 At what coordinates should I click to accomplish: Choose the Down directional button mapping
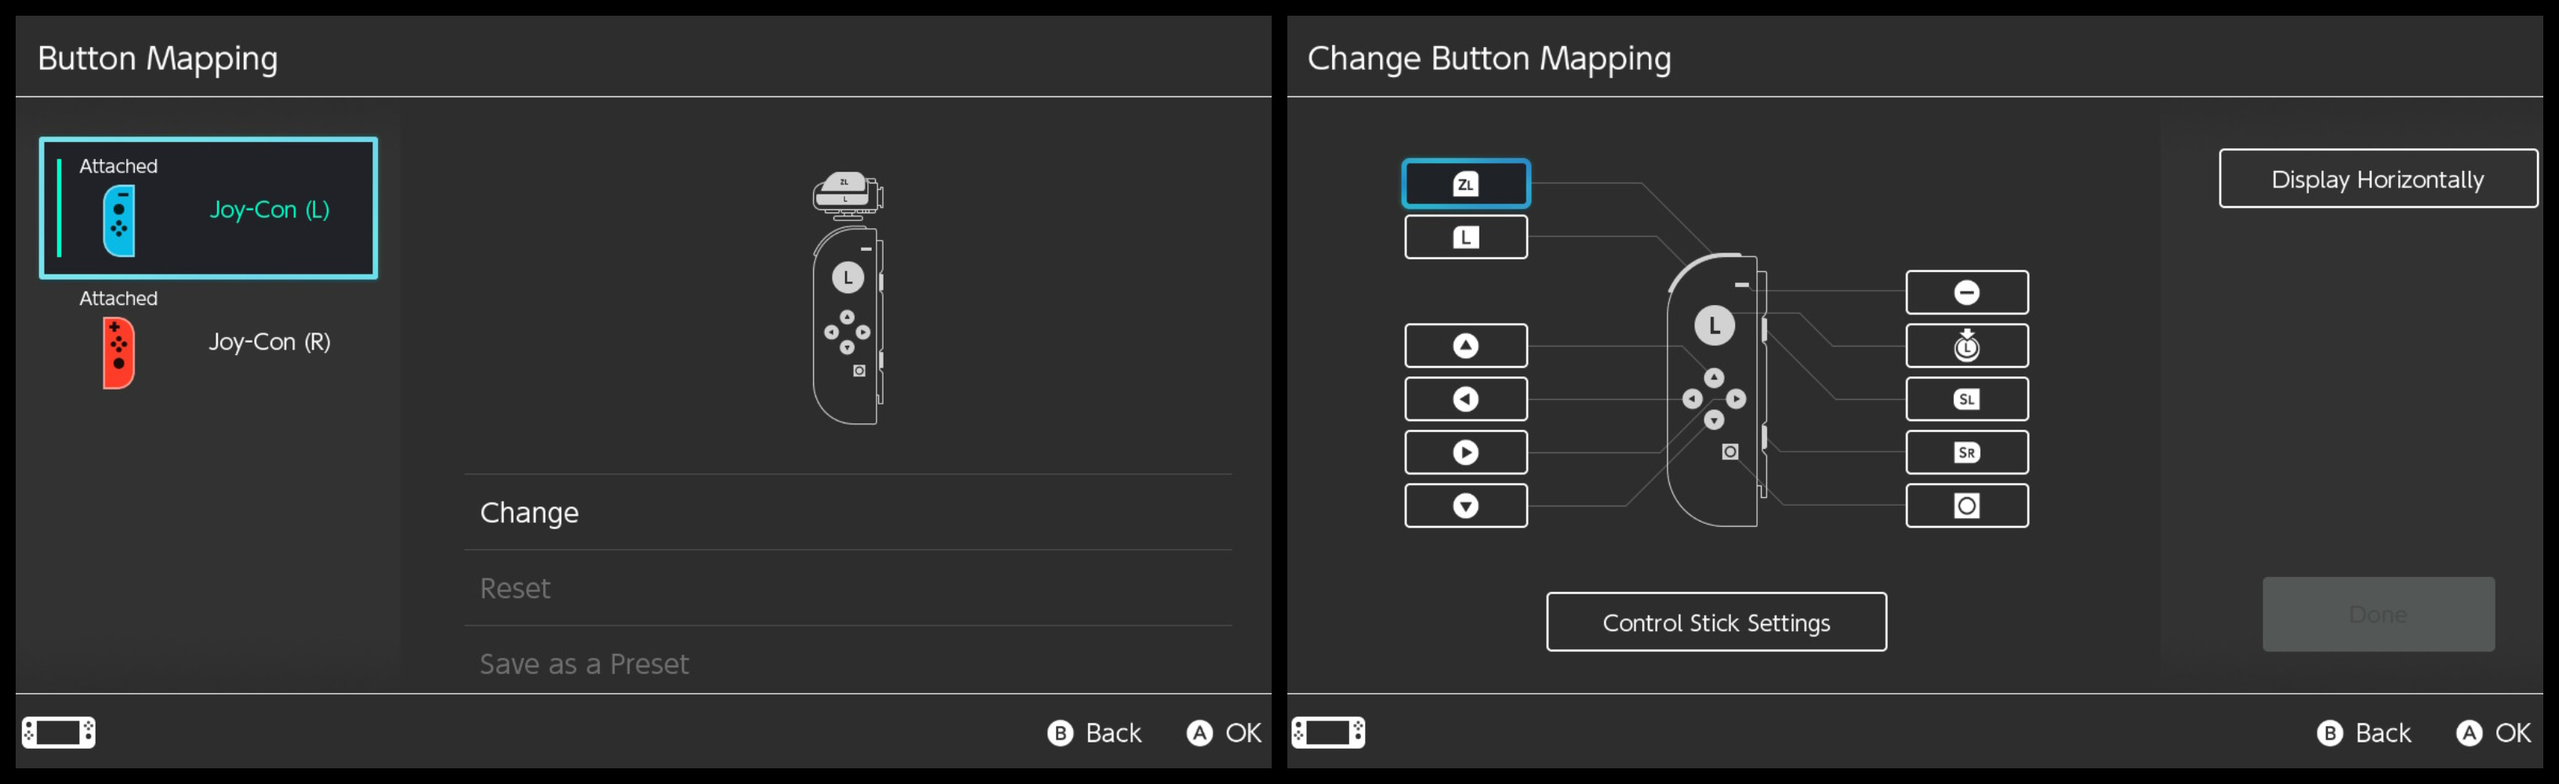coord(1465,506)
